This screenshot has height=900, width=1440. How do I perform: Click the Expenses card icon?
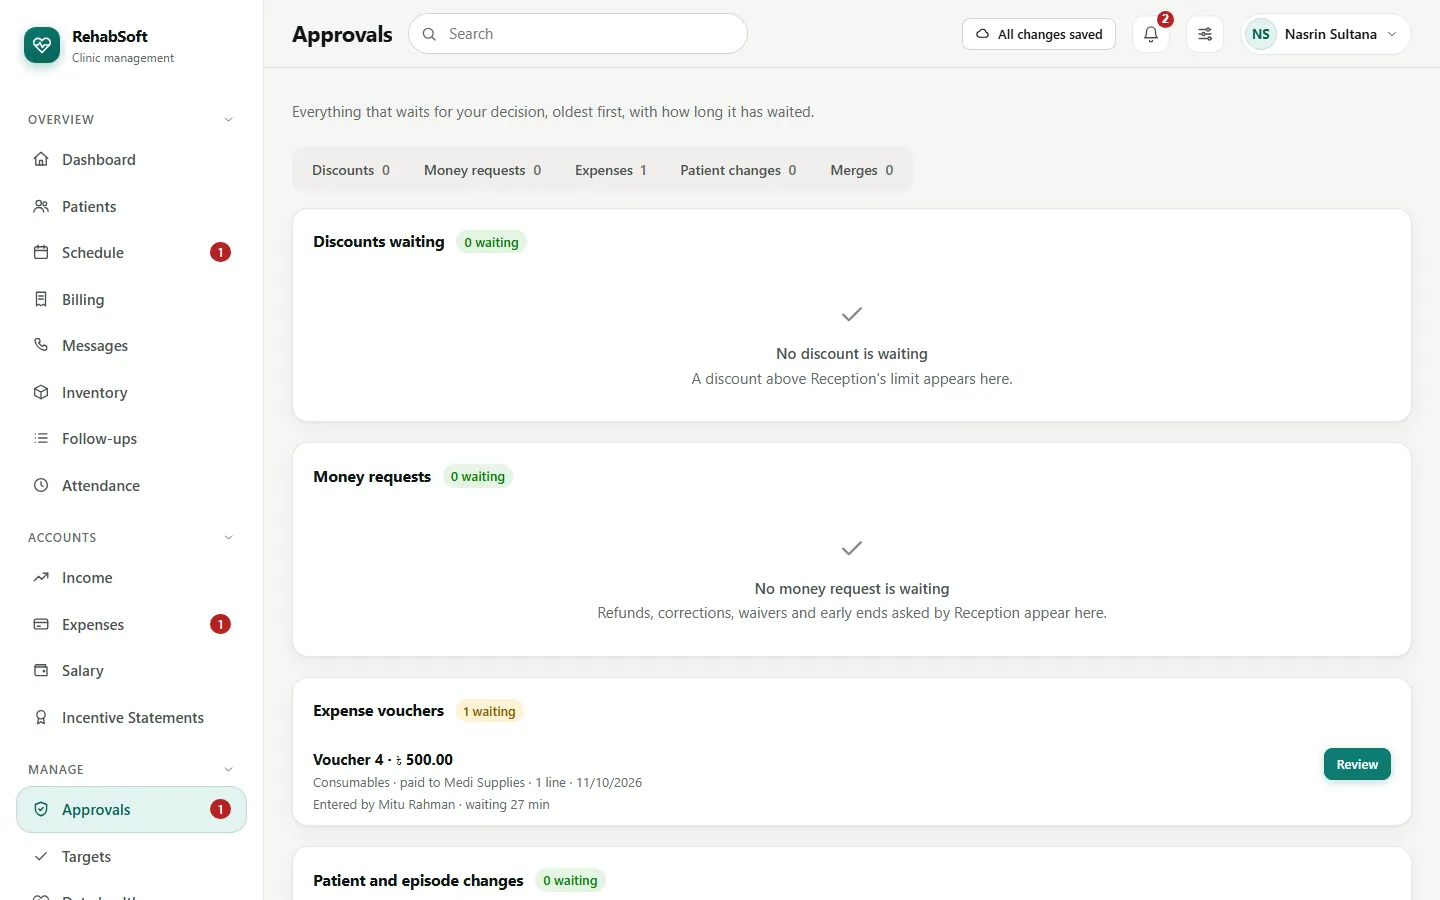[x=41, y=624]
